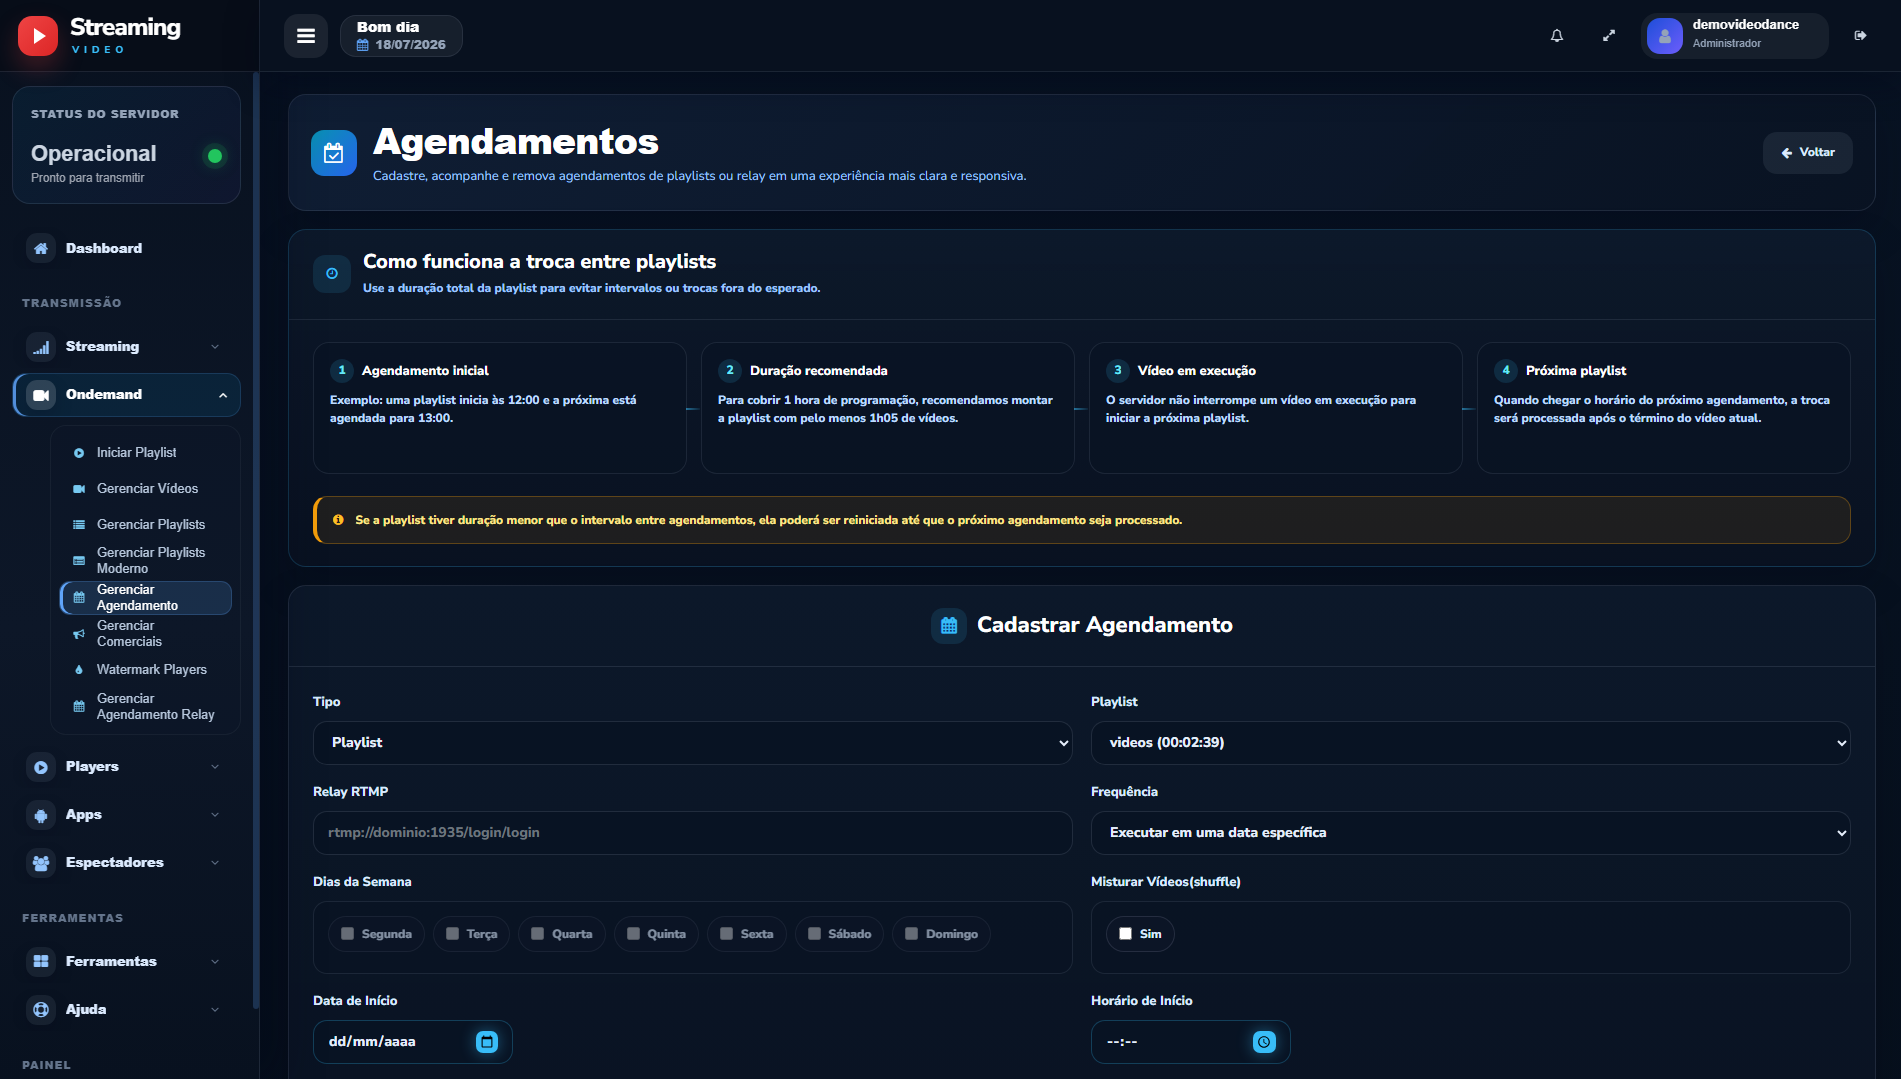Open the Watermark Players link
Image resolution: width=1901 pixels, height=1079 pixels.
point(146,670)
